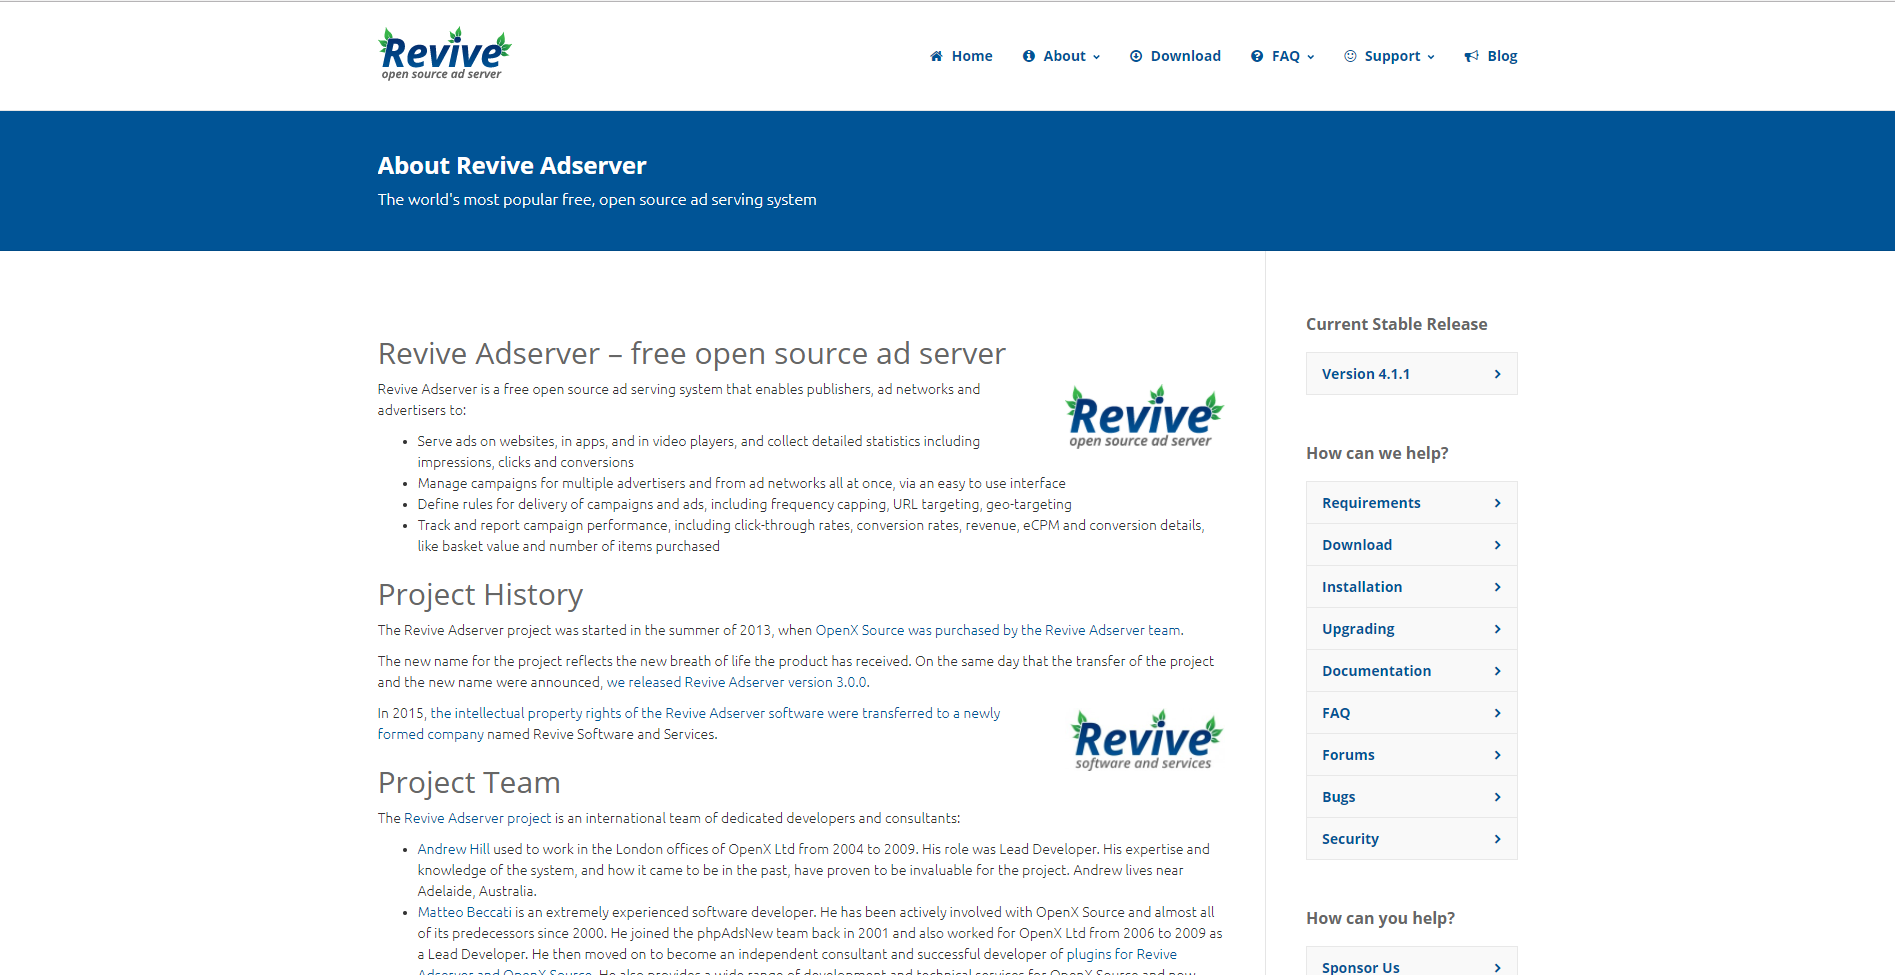
Task: Click the arrow next to Security
Action: point(1497,839)
